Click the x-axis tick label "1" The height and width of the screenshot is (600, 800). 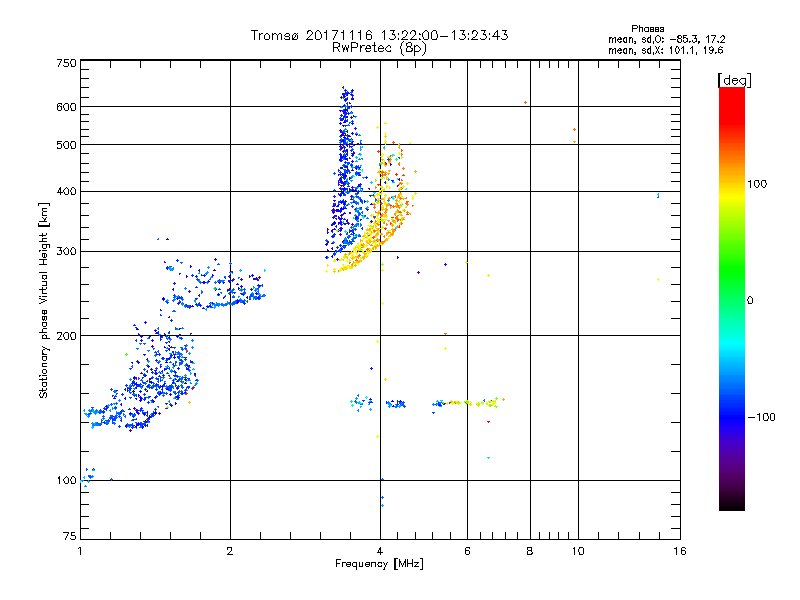click(80, 551)
